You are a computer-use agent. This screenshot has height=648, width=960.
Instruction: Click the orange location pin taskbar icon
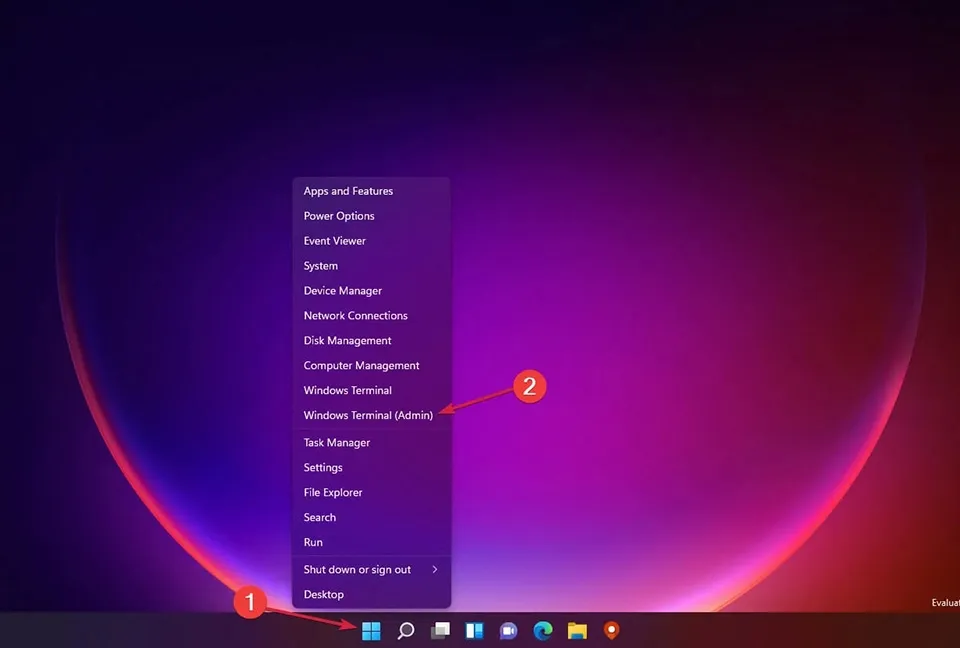click(x=610, y=631)
